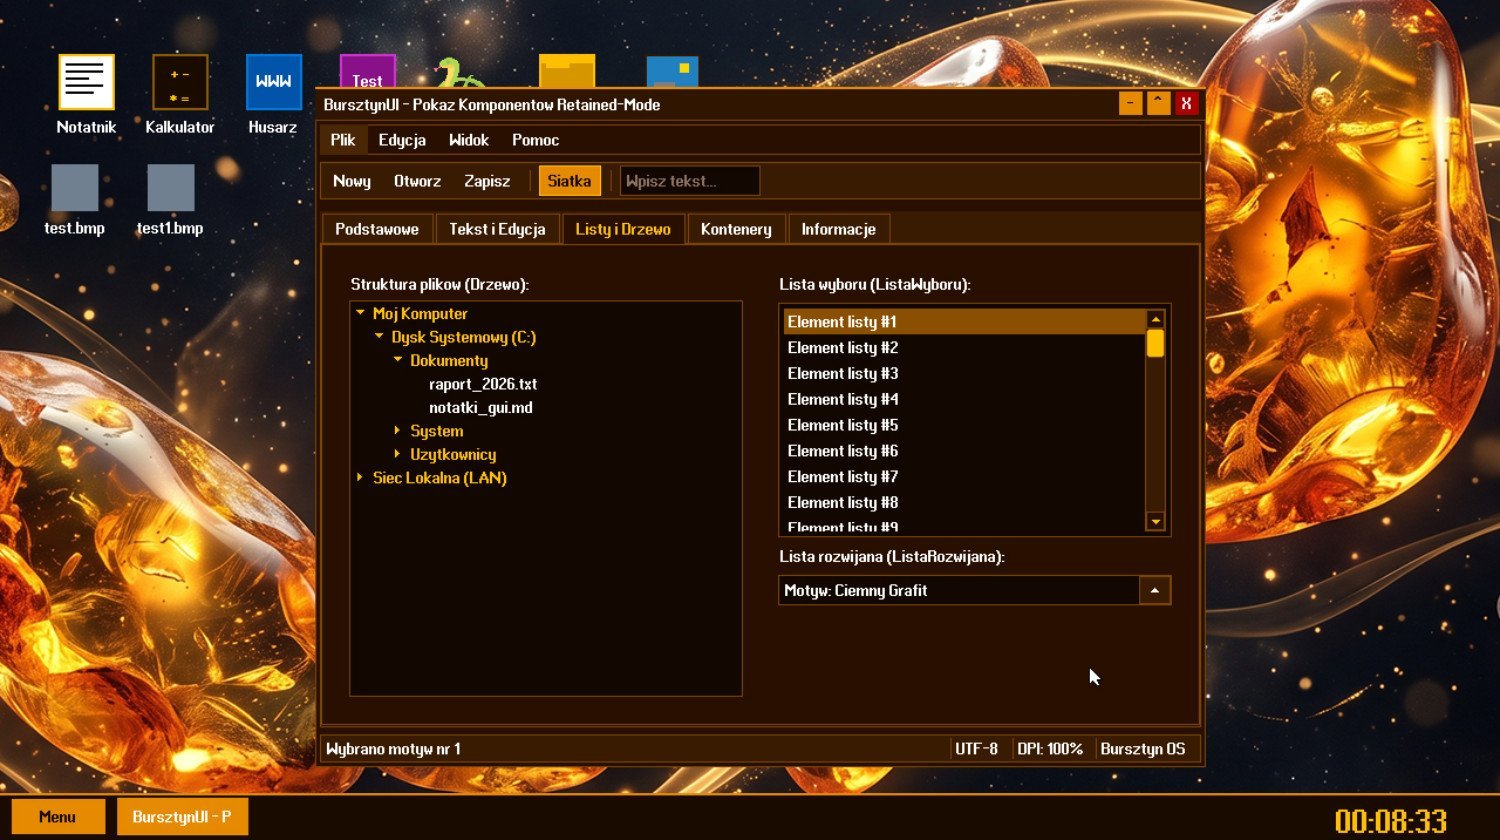Select raport_2026.txt in the tree
Image resolution: width=1500 pixels, height=840 pixels.
tap(483, 384)
